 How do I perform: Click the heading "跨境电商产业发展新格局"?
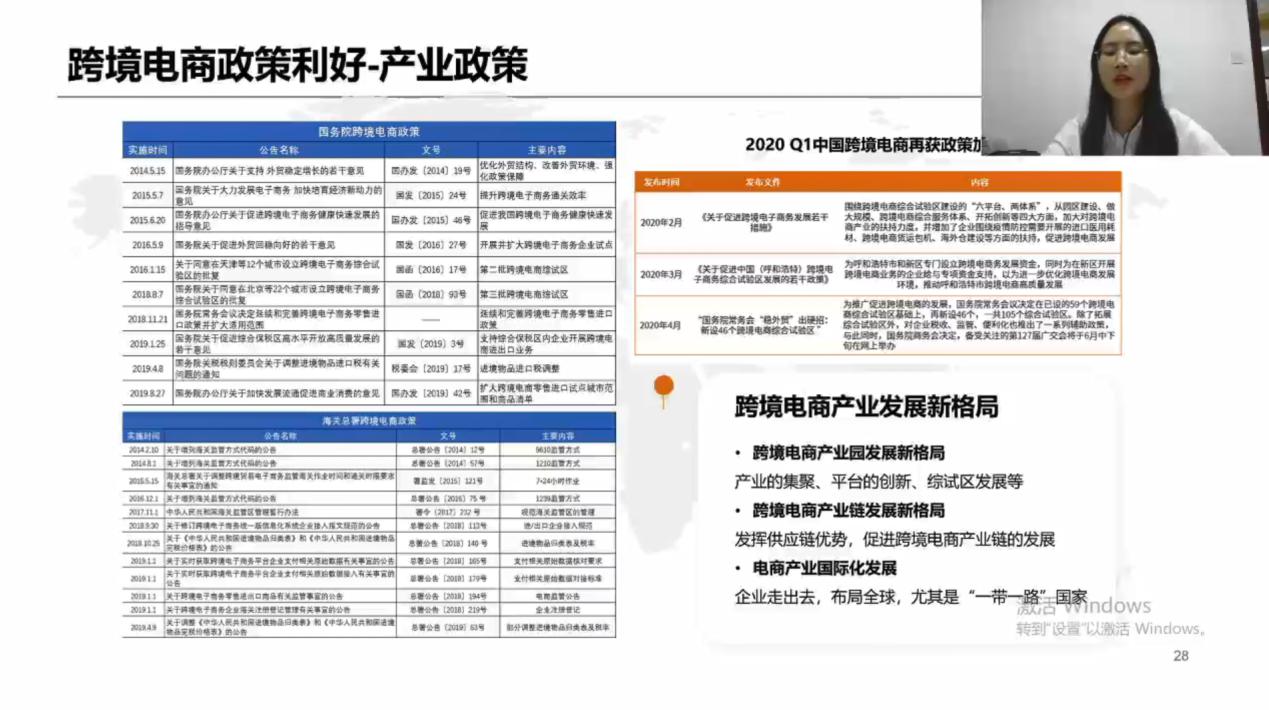(866, 407)
